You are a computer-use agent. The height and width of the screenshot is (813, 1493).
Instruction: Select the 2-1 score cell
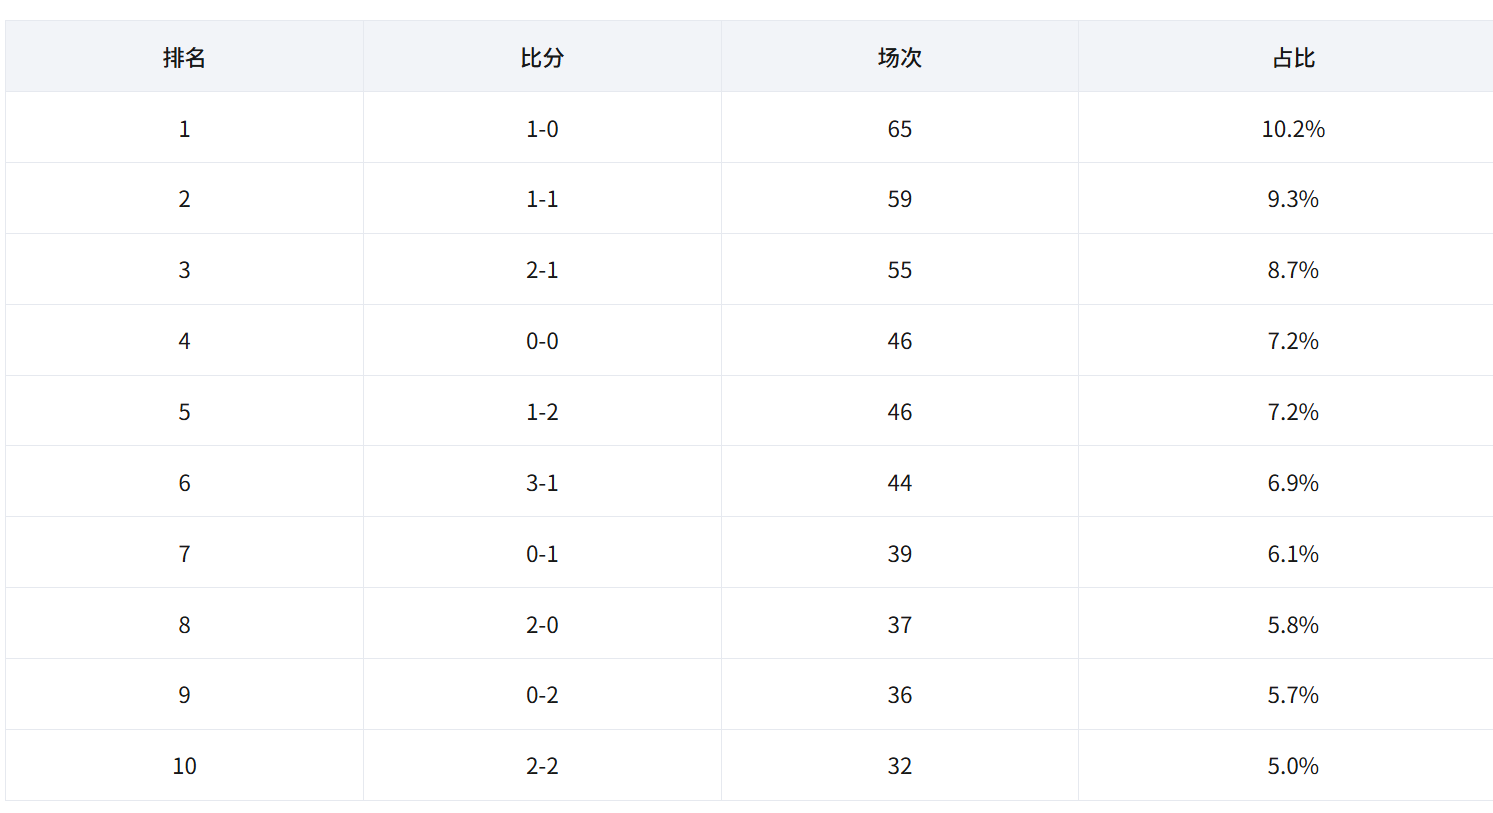(x=542, y=270)
